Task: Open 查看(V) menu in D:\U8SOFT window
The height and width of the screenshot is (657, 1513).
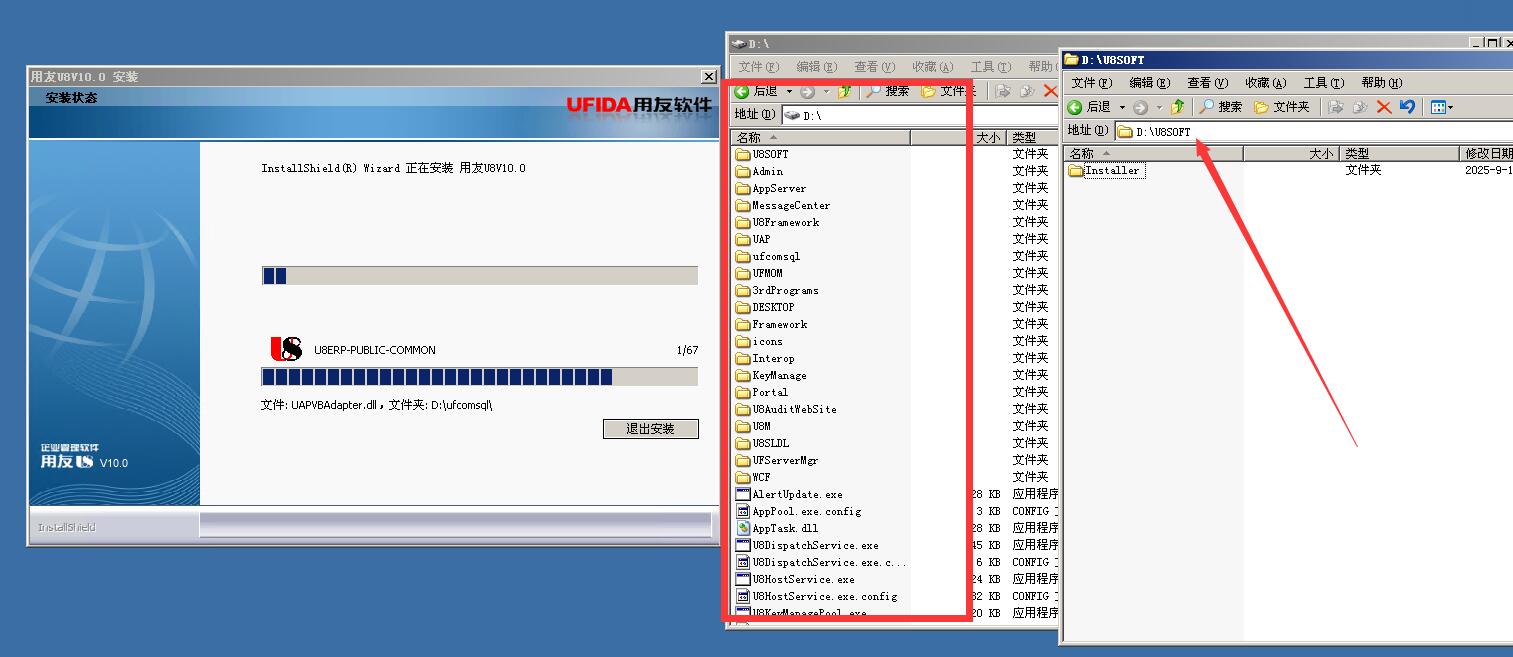Action: pyautogui.click(x=1207, y=83)
